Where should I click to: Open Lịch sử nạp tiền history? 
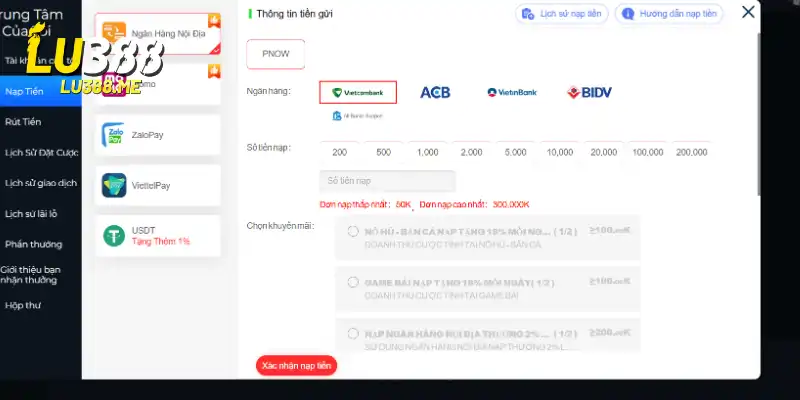(562, 14)
